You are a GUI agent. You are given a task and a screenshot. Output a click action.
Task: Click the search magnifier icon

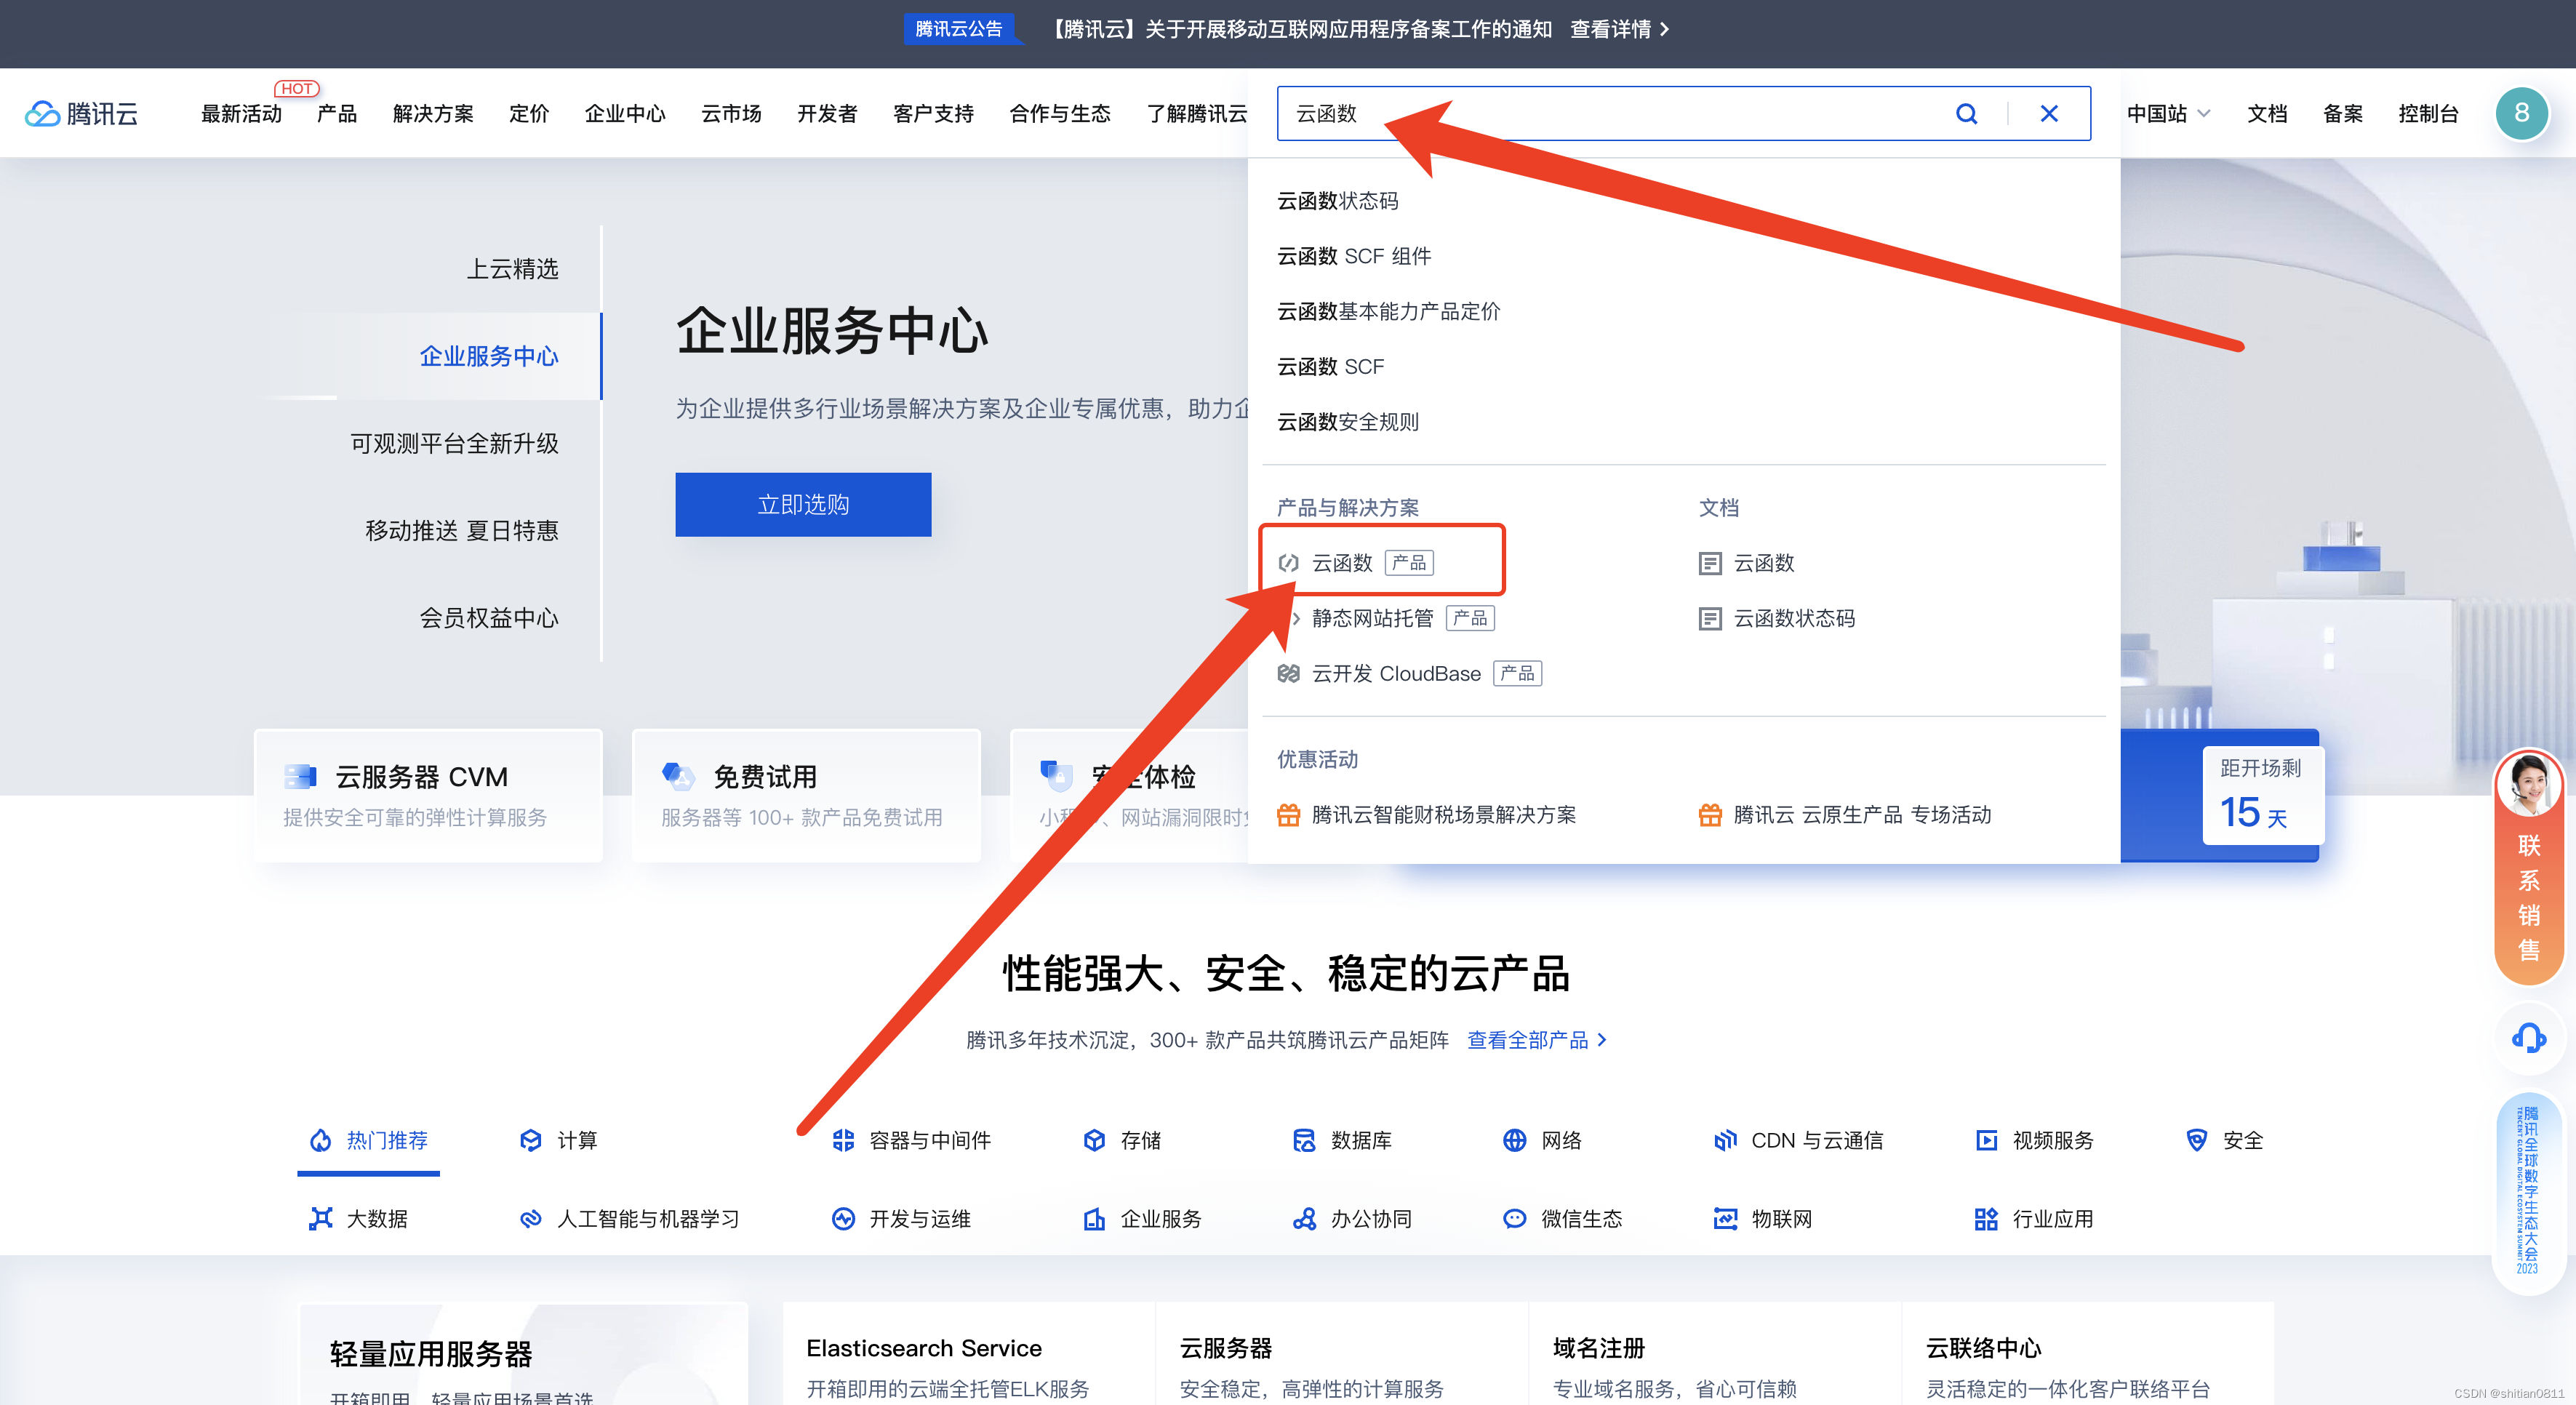point(1966,113)
